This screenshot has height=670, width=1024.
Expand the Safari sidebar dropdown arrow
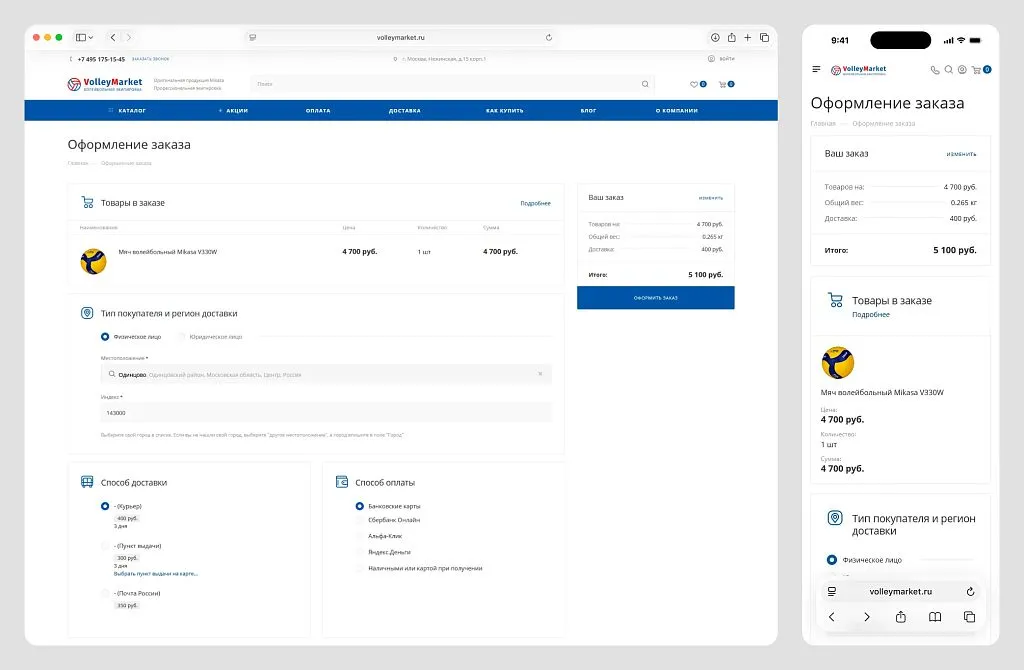click(x=91, y=37)
